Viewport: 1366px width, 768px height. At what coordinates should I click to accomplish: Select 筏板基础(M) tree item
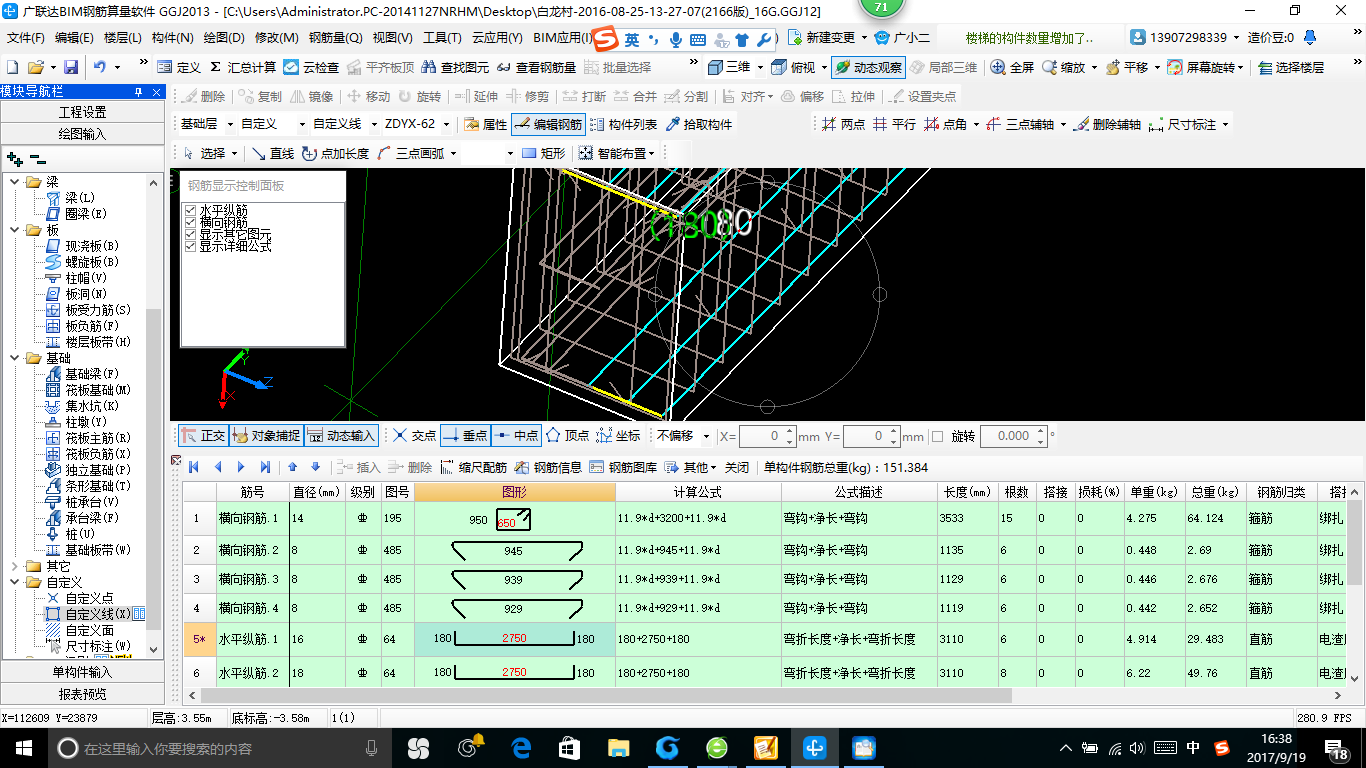(89, 390)
